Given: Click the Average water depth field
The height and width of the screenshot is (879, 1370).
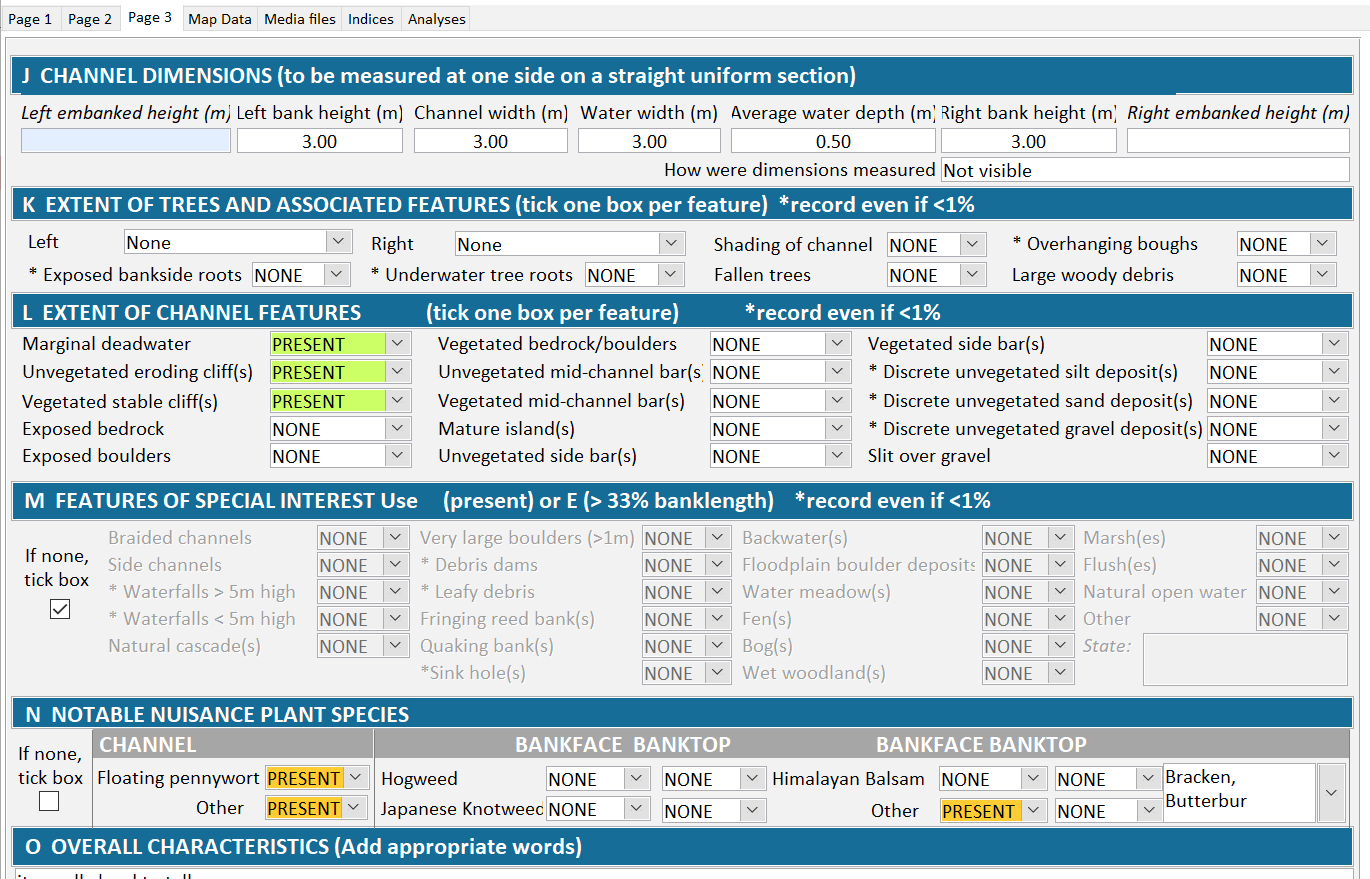Looking at the screenshot, I should pyautogui.click(x=833, y=141).
